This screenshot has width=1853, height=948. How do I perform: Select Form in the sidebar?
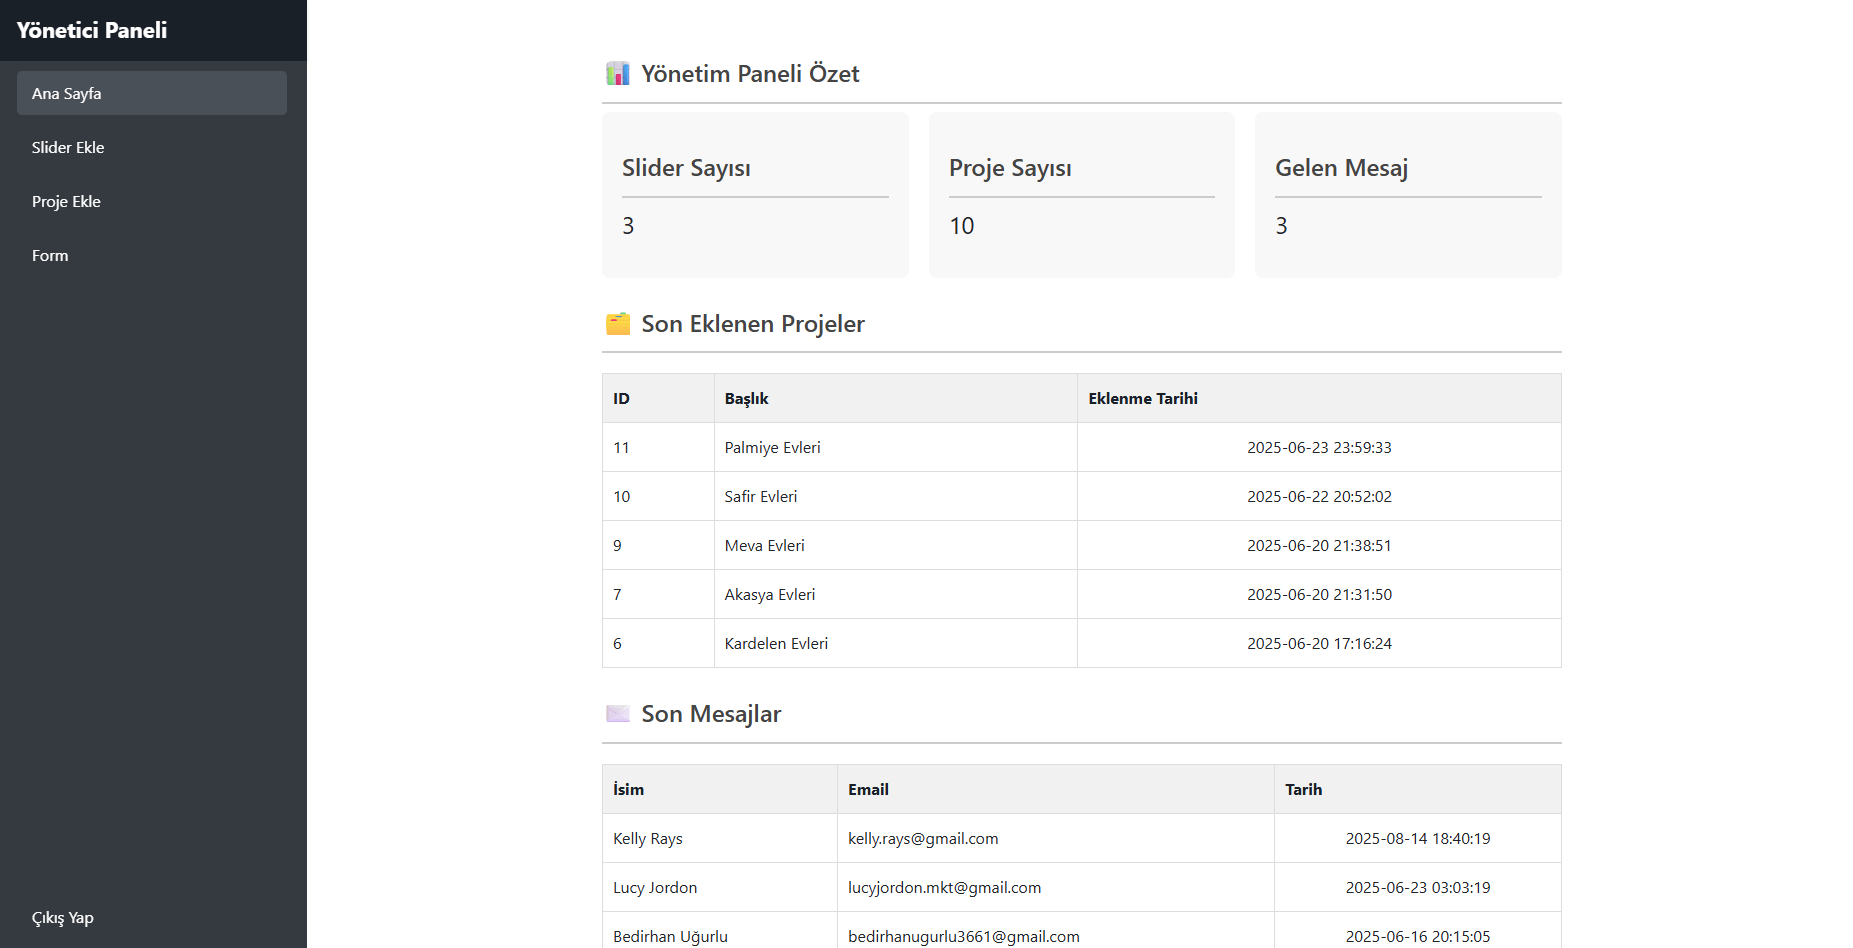[50, 255]
